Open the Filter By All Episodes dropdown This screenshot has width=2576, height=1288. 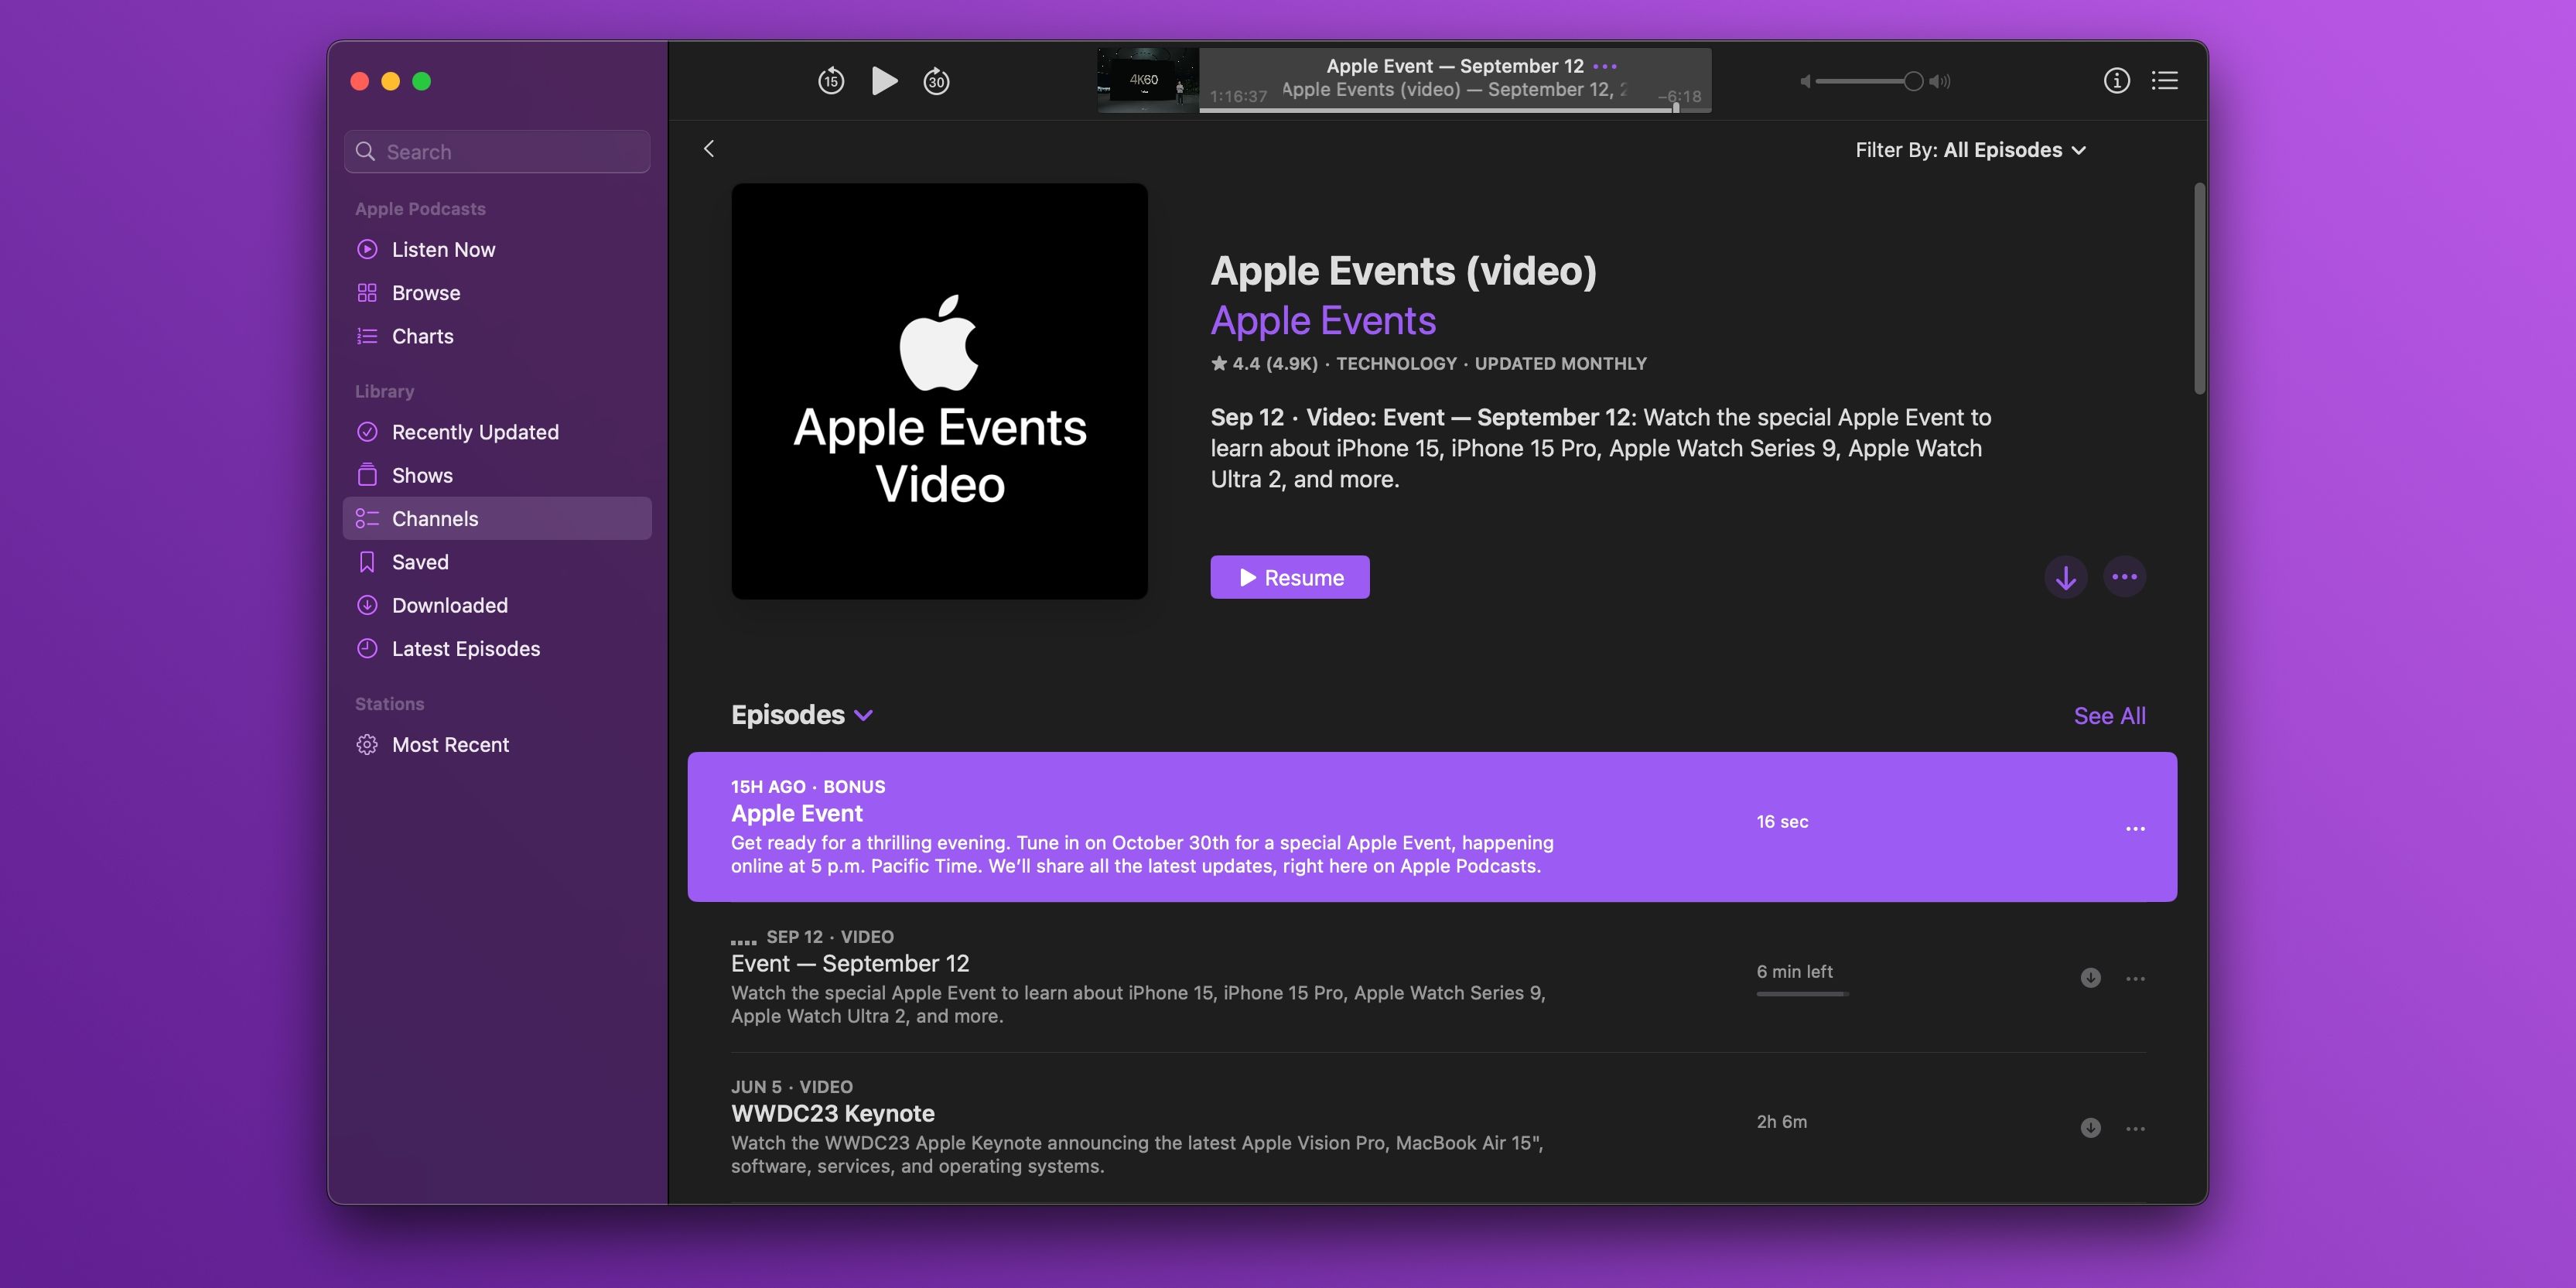1971,149
